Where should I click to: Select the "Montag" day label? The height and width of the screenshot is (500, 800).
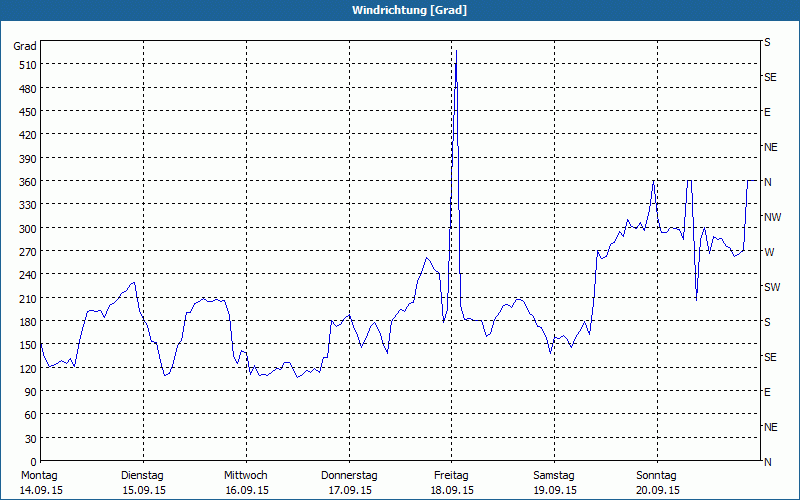point(39,475)
